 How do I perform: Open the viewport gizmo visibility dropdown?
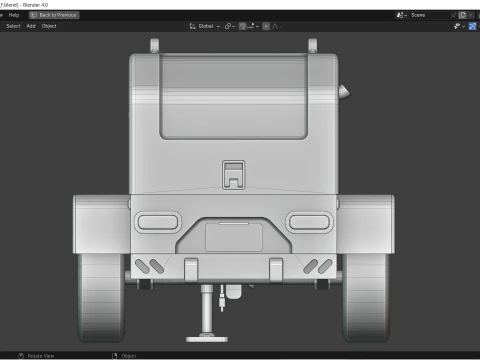459,26
